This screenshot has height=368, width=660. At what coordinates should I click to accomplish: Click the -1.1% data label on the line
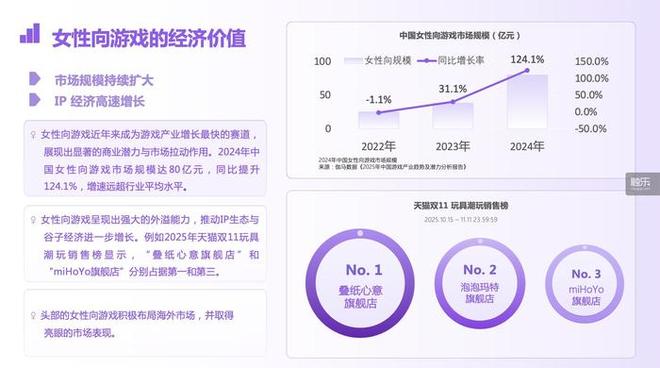(x=378, y=100)
